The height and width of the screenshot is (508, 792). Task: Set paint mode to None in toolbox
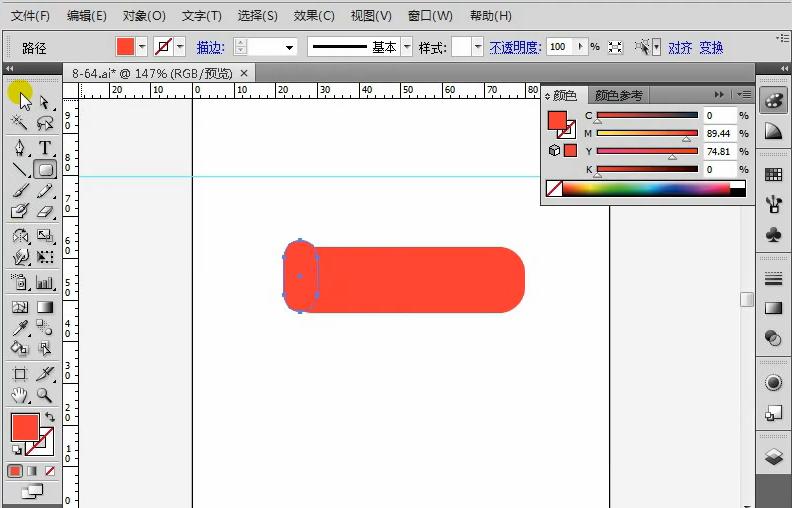[50, 470]
